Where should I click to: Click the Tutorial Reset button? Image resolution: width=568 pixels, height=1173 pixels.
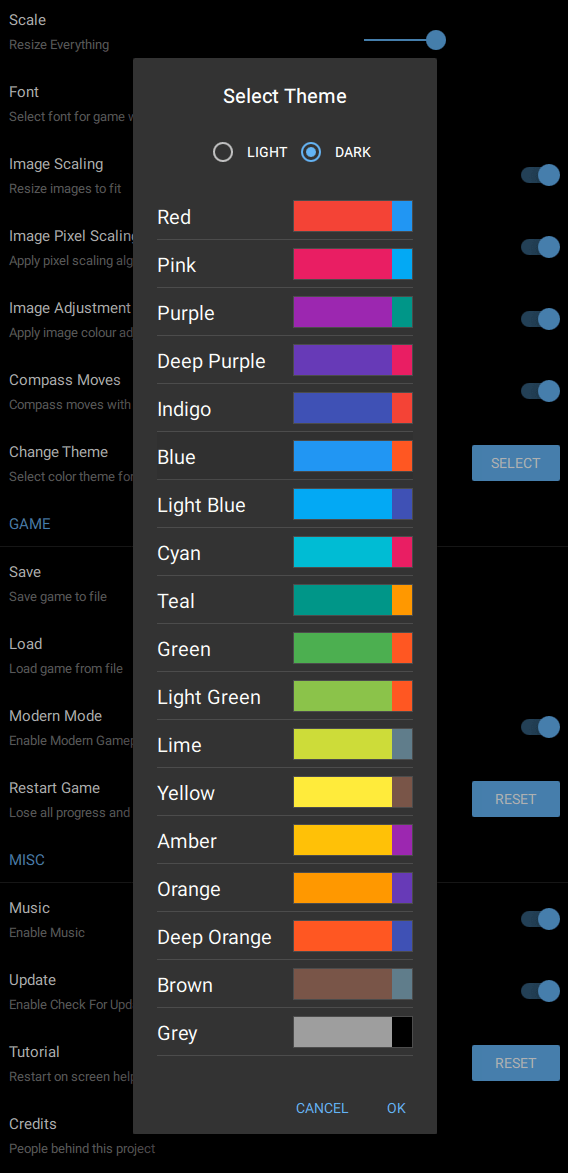[516, 1063]
